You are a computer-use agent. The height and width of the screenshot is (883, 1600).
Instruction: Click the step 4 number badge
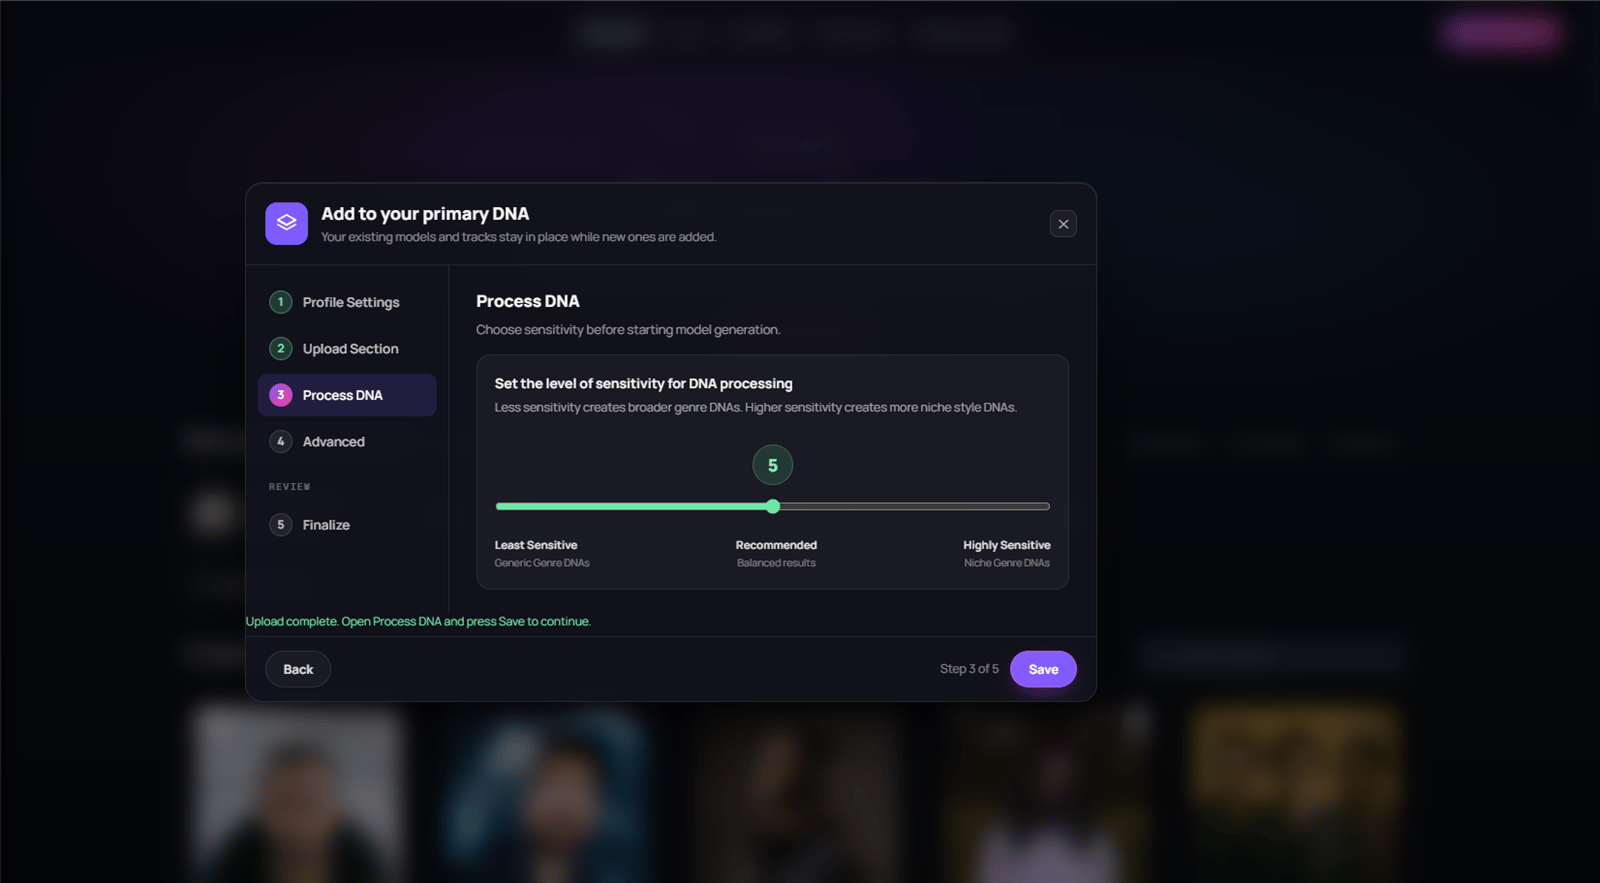click(x=281, y=442)
